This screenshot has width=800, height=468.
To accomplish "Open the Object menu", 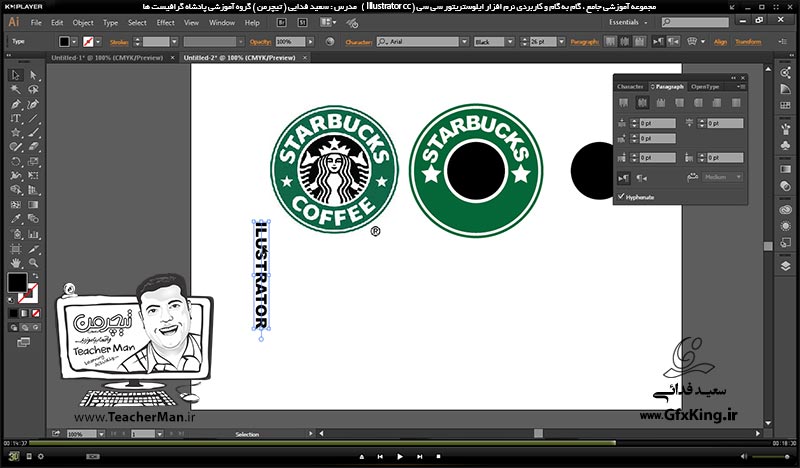I will coord(83,22).
